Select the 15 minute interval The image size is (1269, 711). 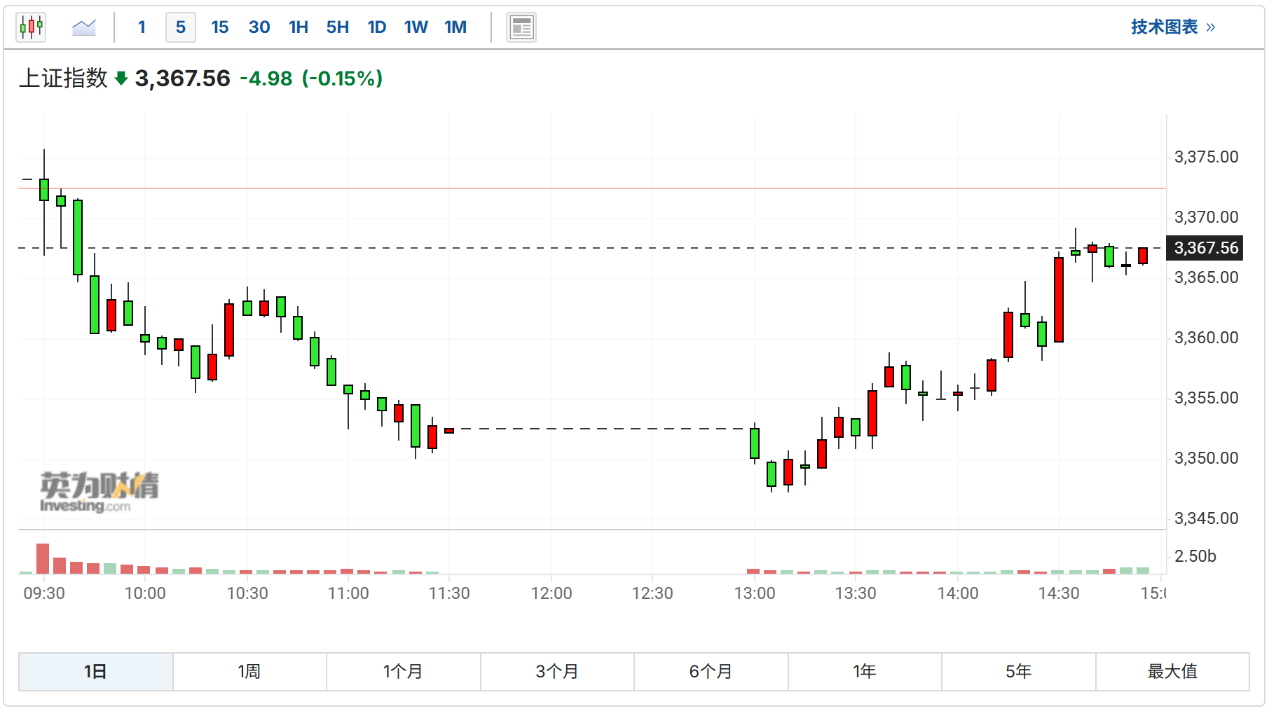tap(220, 27)
